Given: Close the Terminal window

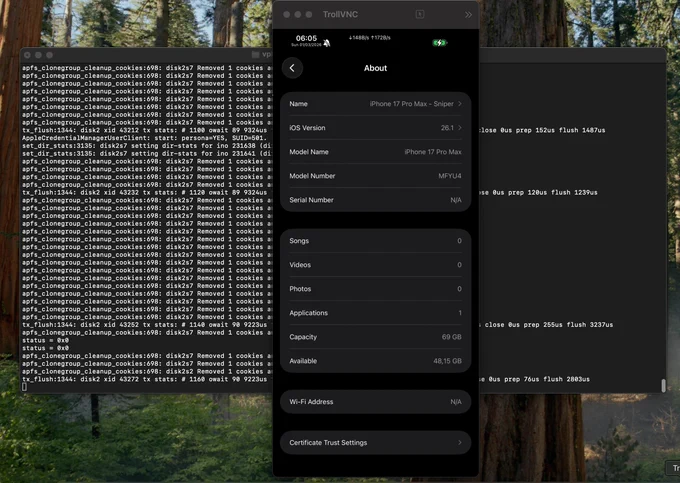Looking at the screenshot, I should point(27,55).
